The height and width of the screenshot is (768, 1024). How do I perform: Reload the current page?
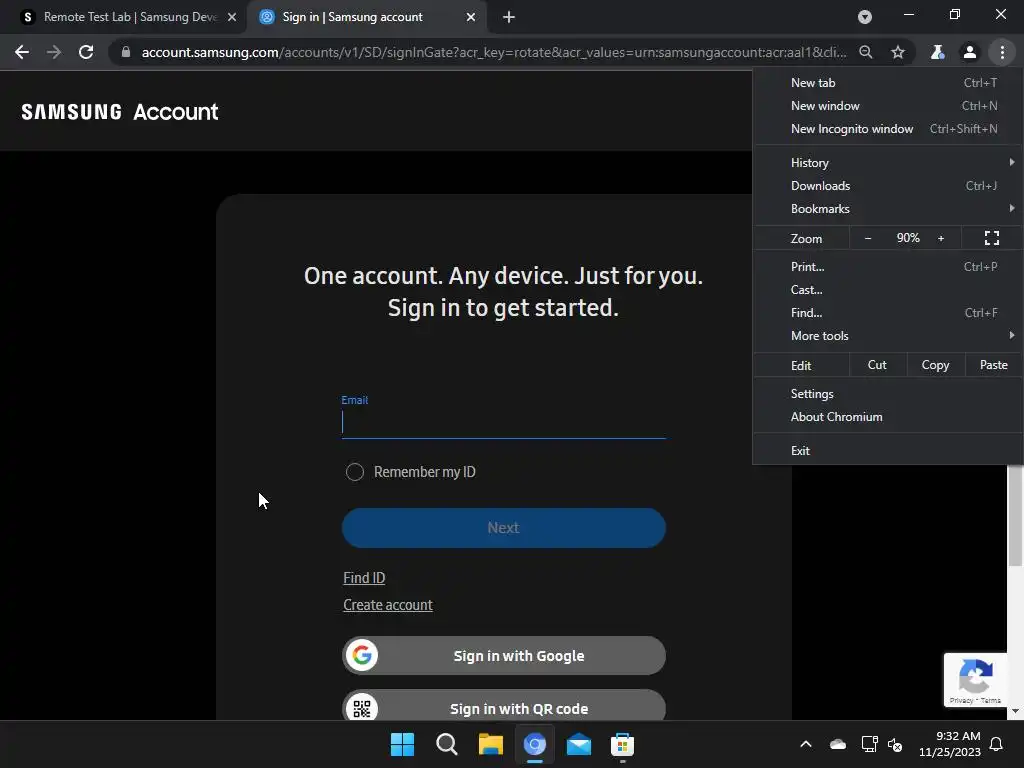[86, 52]
